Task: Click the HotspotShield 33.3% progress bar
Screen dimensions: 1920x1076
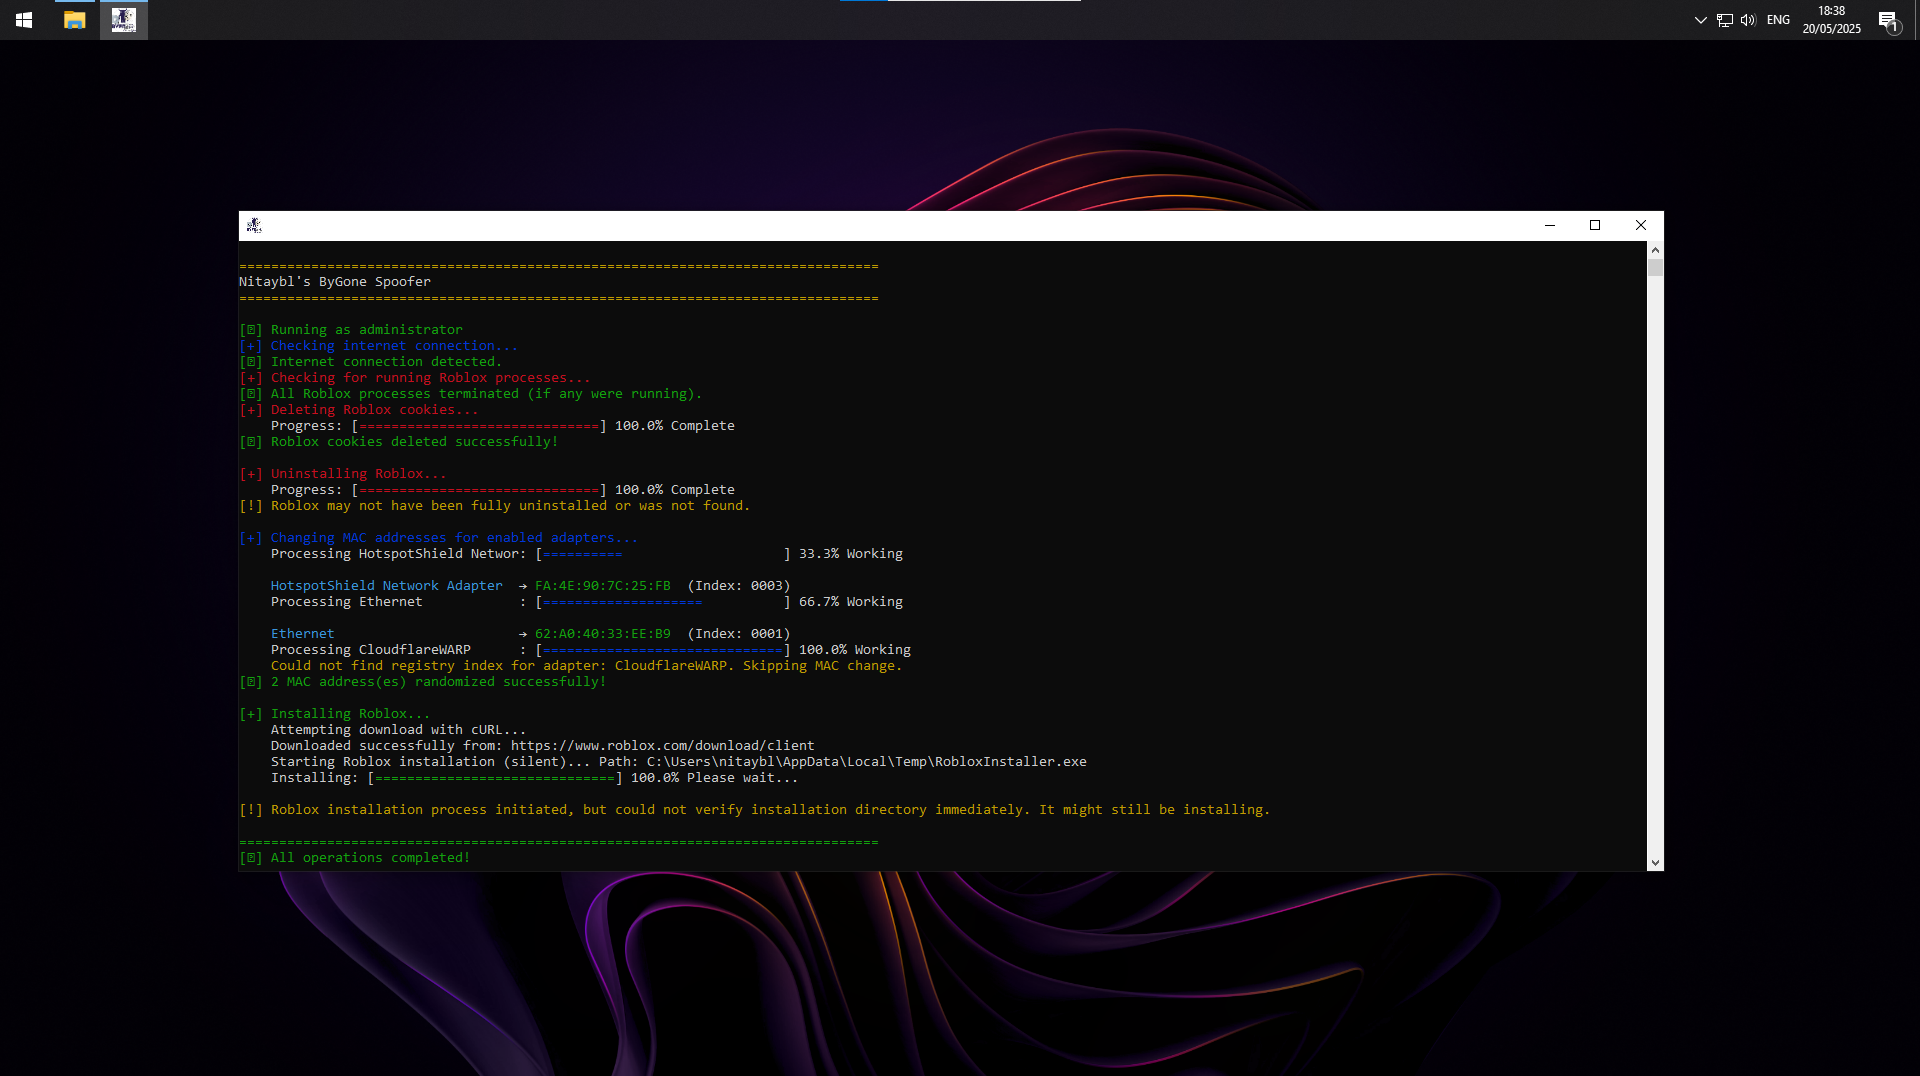Action: pos(663,554)
